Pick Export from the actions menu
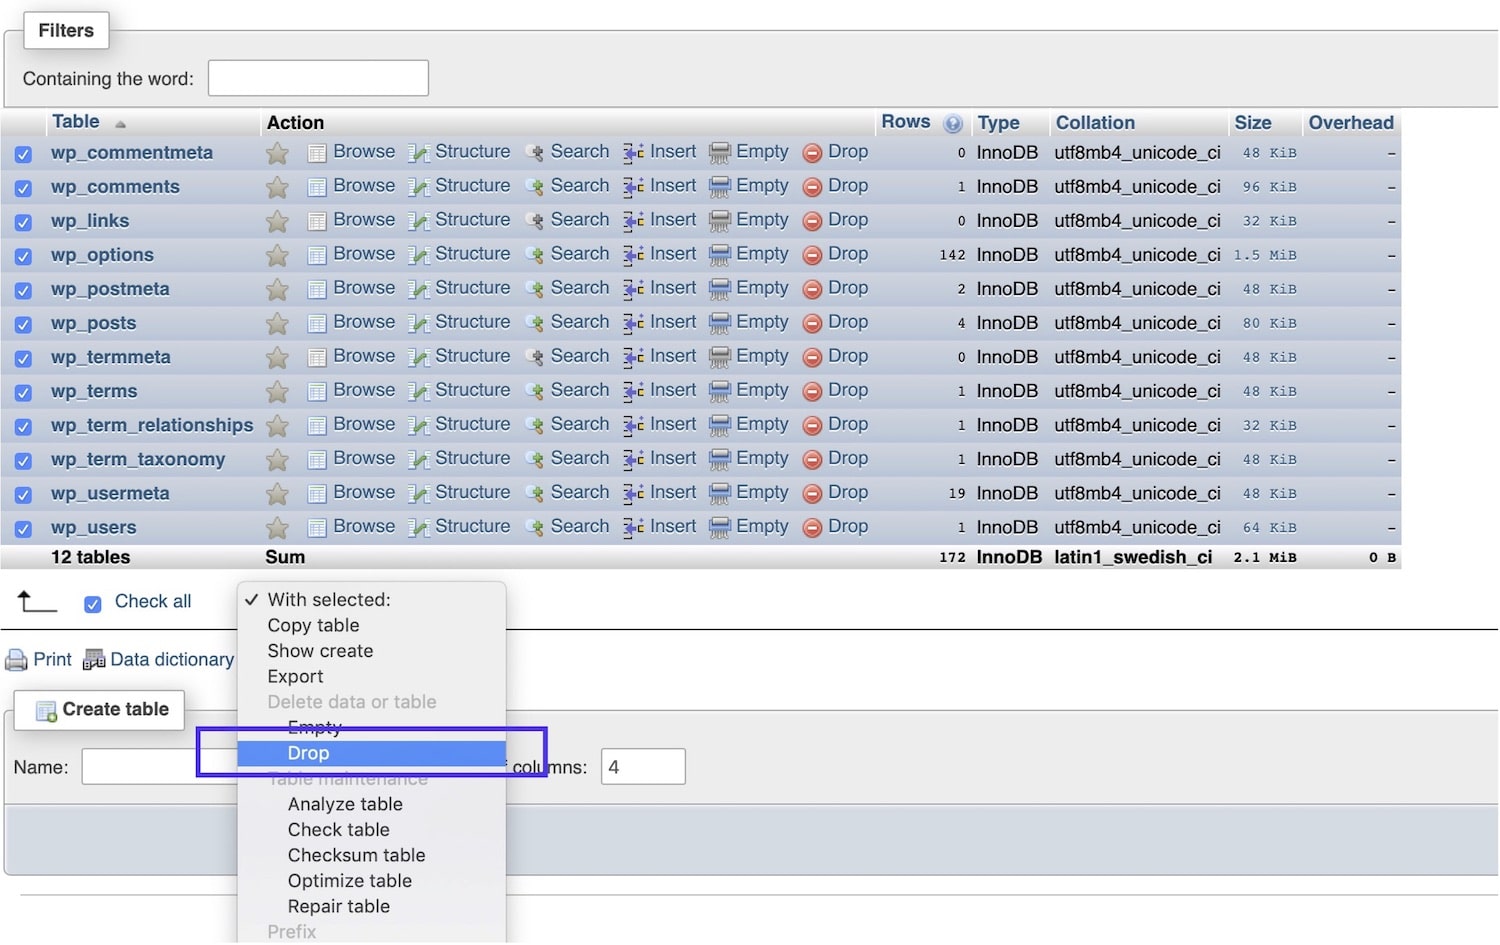This screenshot has width=1500, height=945. click(295, 676)
